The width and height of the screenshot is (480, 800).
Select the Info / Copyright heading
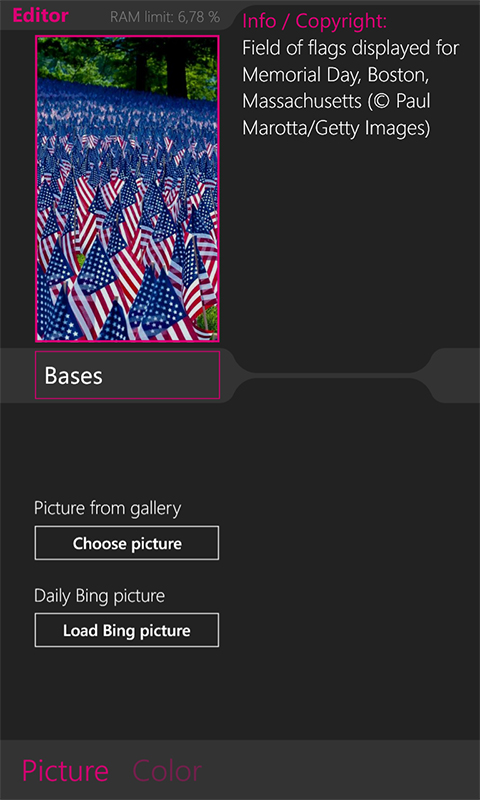(x=314, y=21)
